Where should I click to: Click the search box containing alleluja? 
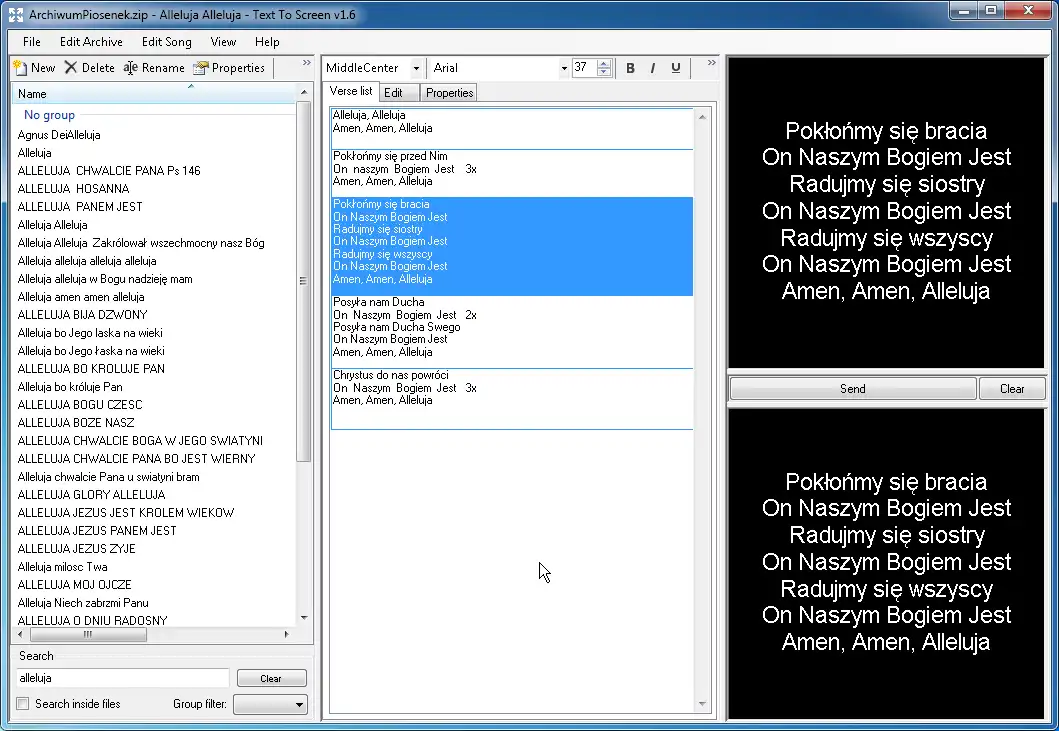coord(123,678)
